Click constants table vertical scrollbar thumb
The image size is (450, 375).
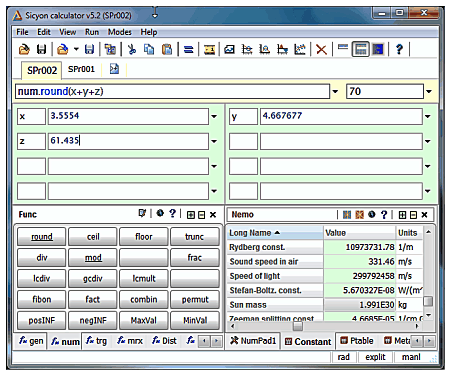click(x=428, y=301)
